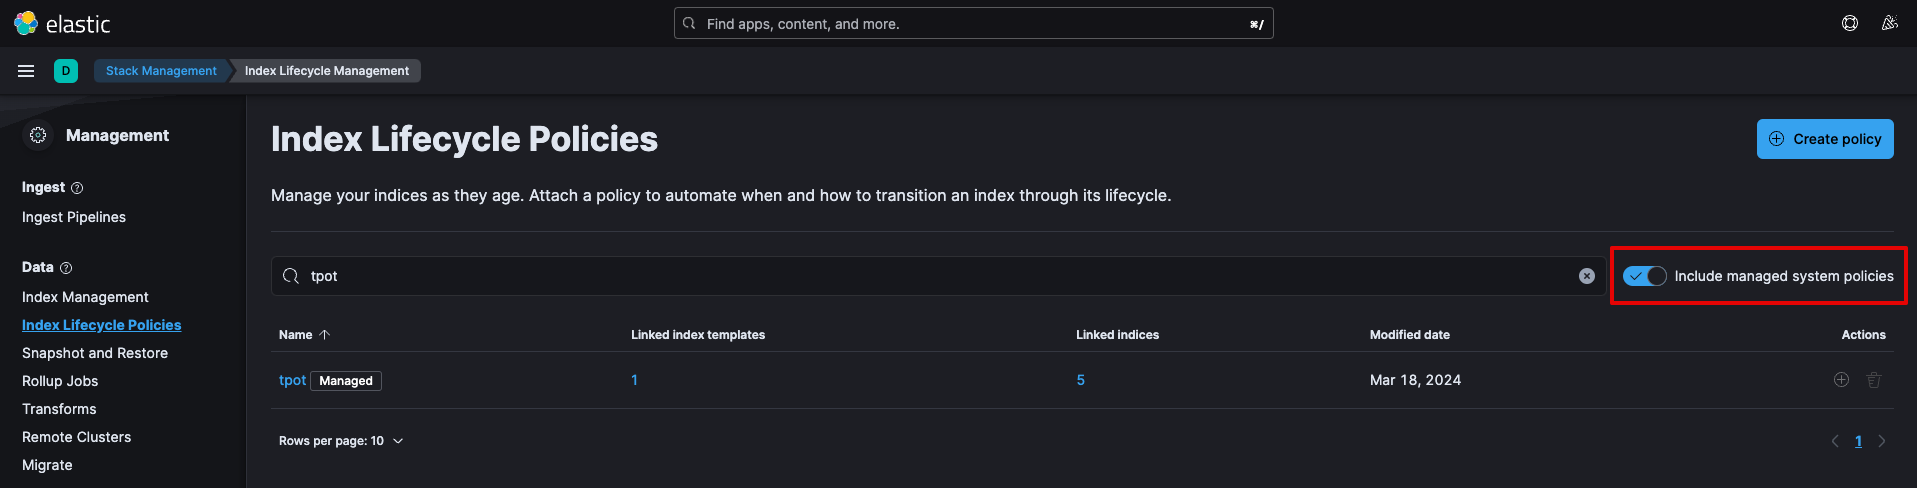Toggle Include managed system policies switch
Screen dimensions: 1917x488
(1644, 276)
